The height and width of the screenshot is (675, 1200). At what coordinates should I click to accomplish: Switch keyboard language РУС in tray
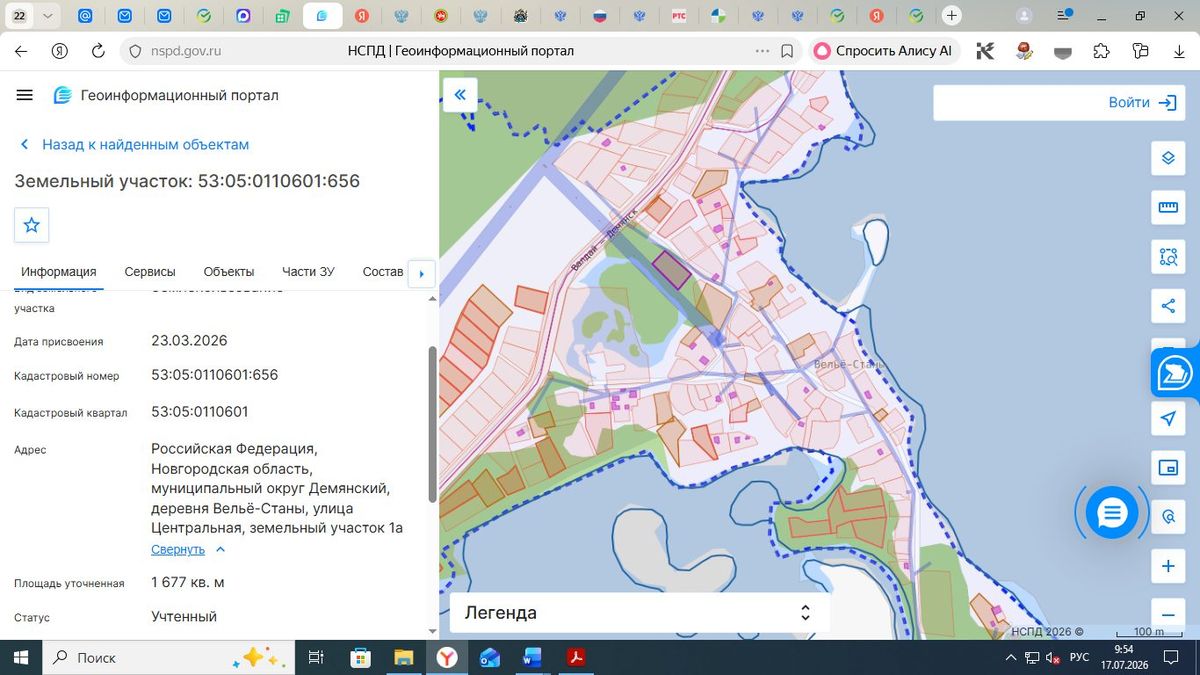click(1079, 657)
